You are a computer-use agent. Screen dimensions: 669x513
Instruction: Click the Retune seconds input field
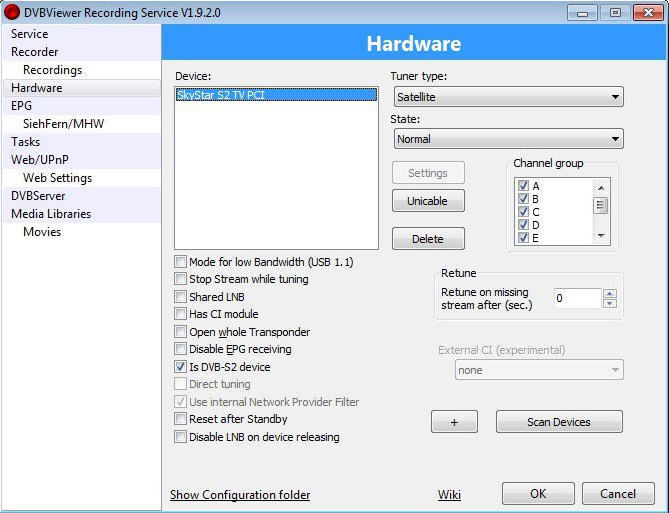tap(577, 298)
